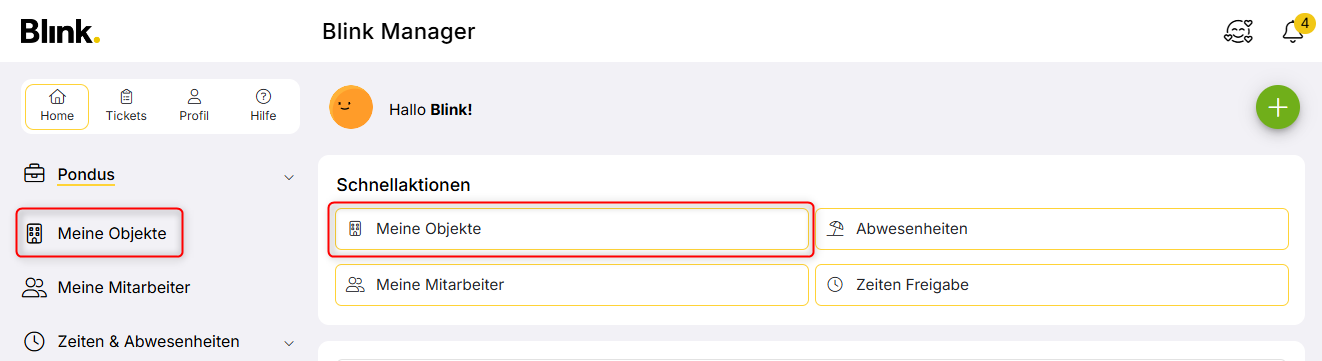
Task: Switch to the Home tab
Action: (x=57, y=106)
